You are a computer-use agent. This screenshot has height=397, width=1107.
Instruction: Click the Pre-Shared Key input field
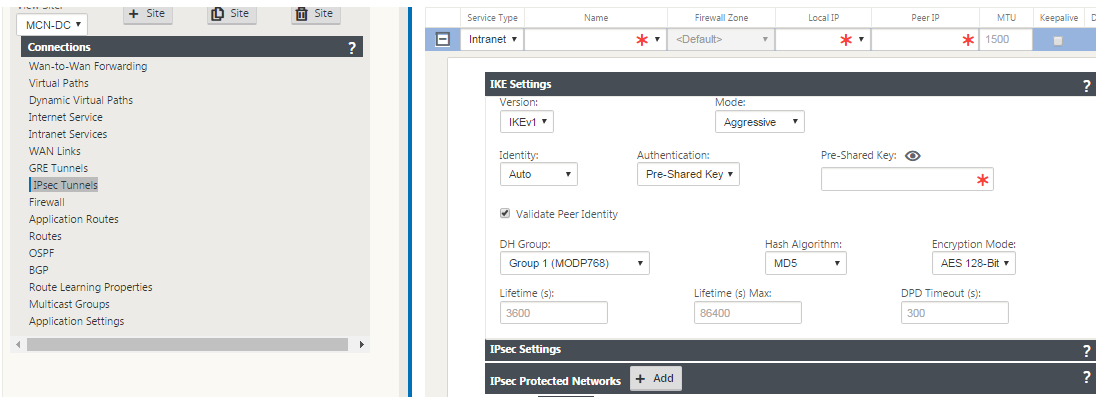[907, 180]
